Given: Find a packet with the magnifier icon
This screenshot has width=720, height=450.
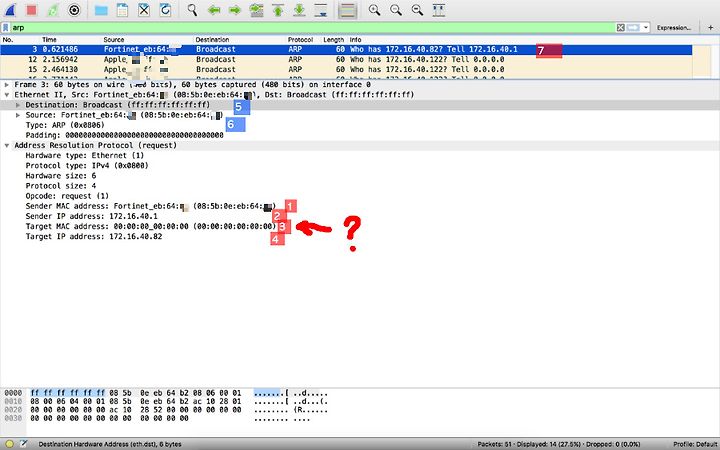Looking at the screenshot, I should pyautogui.click(x=192, y=10).
